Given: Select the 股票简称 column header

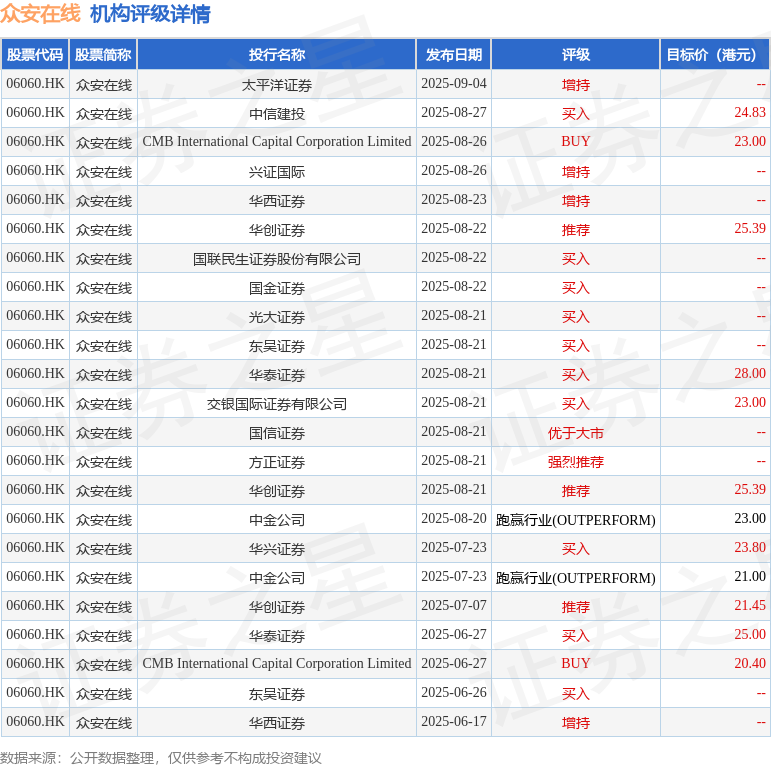Looking at the screenshot, I should (x=103, y=55).
